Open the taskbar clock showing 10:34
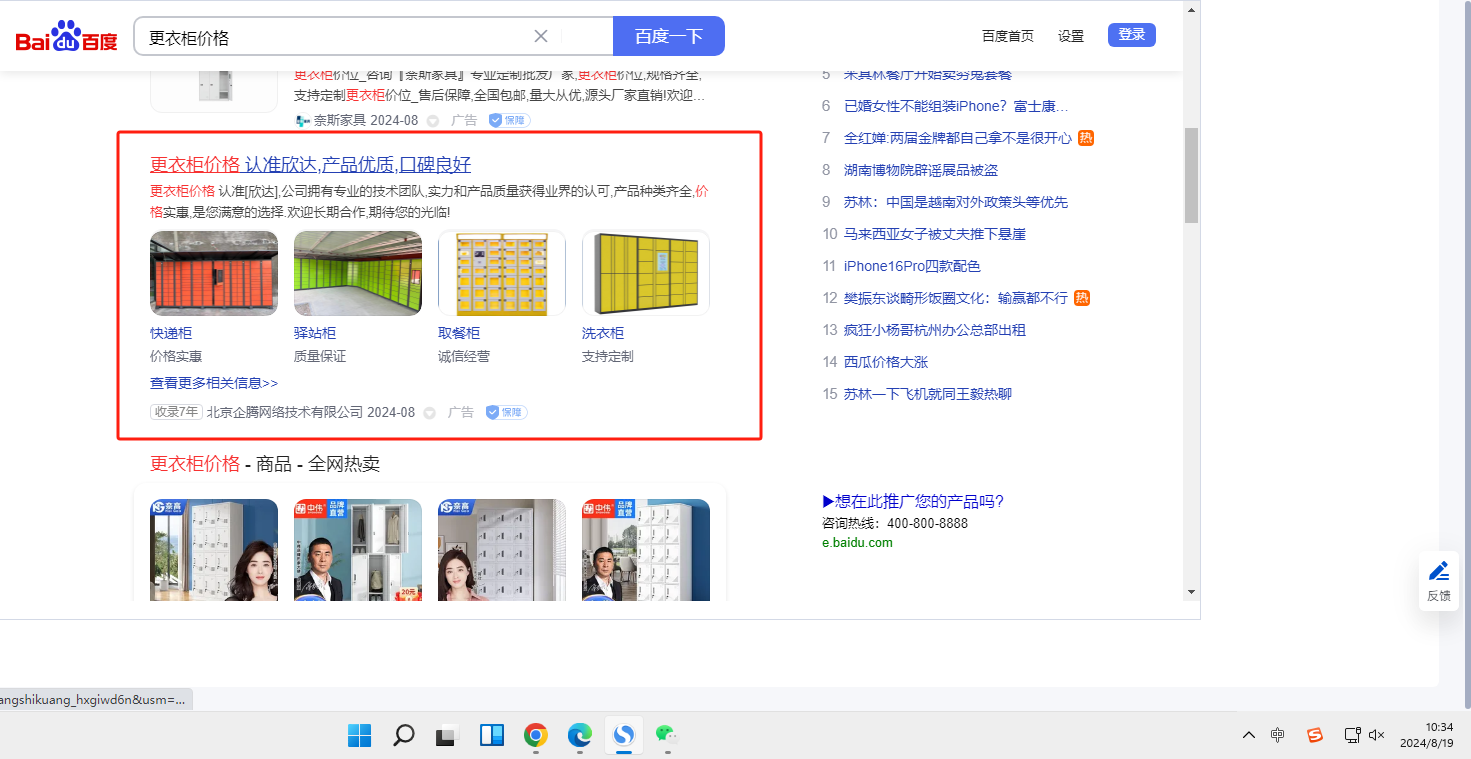Viewport: 1471px width, 759px height. 1429,735
